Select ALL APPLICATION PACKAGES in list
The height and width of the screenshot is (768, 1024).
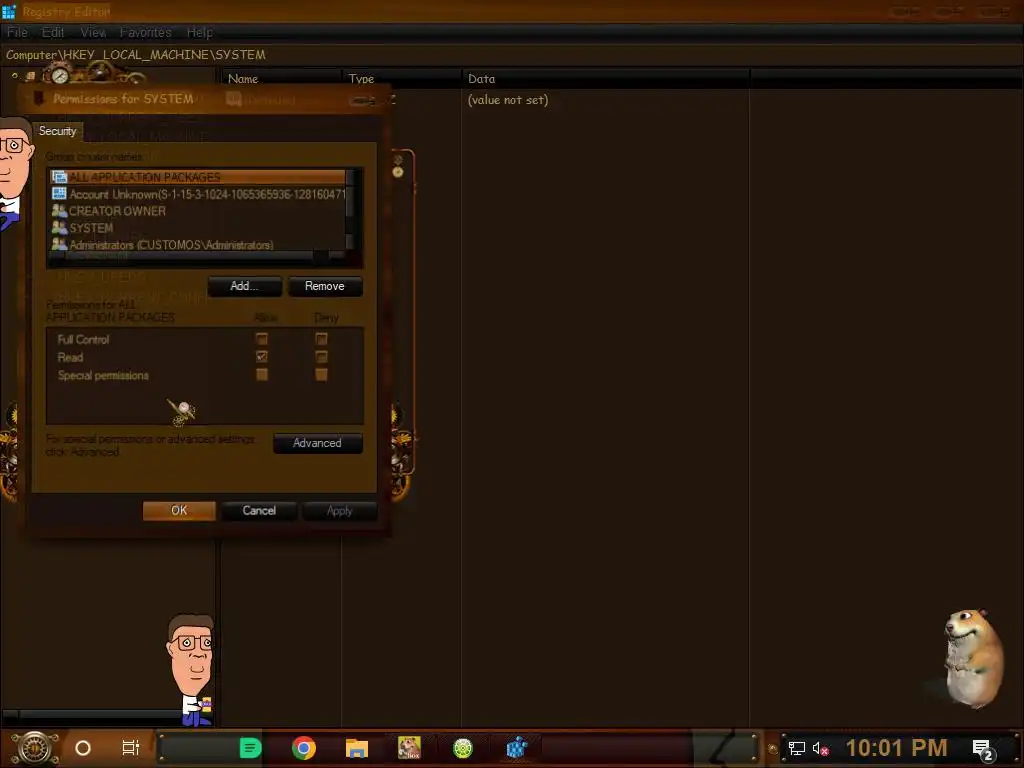(198, 177)
